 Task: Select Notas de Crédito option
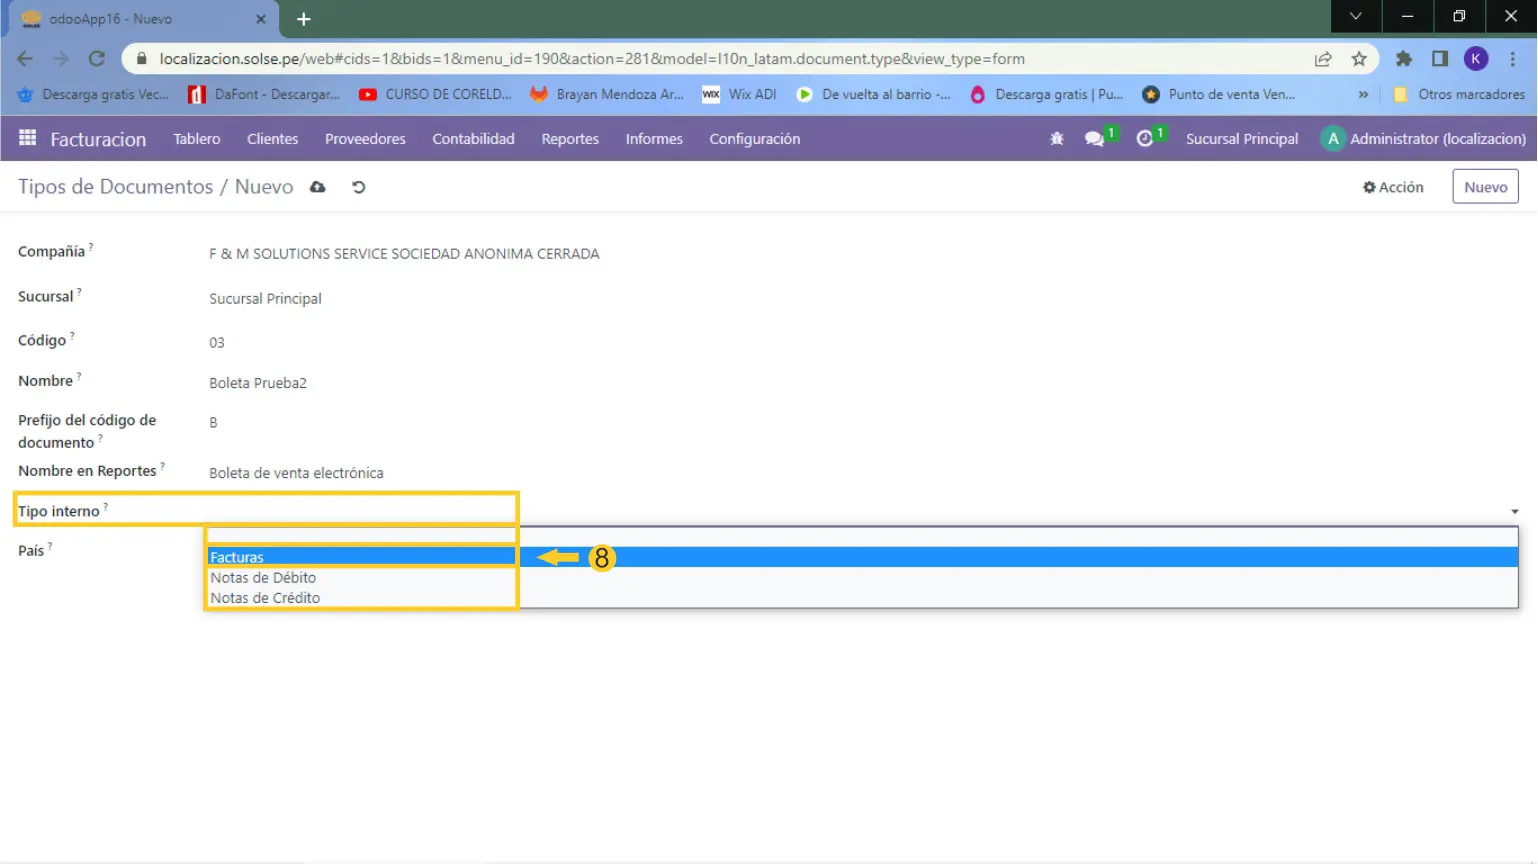(862, 597)
